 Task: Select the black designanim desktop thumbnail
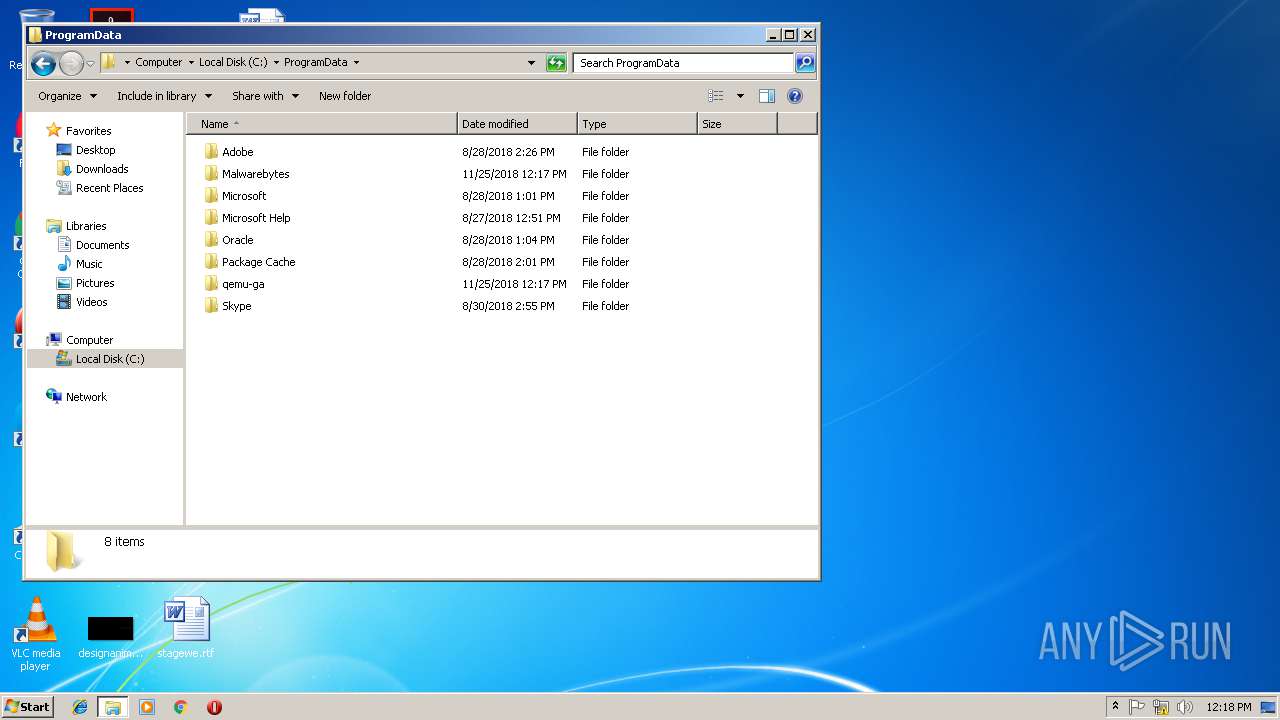(x=110, y=628)
